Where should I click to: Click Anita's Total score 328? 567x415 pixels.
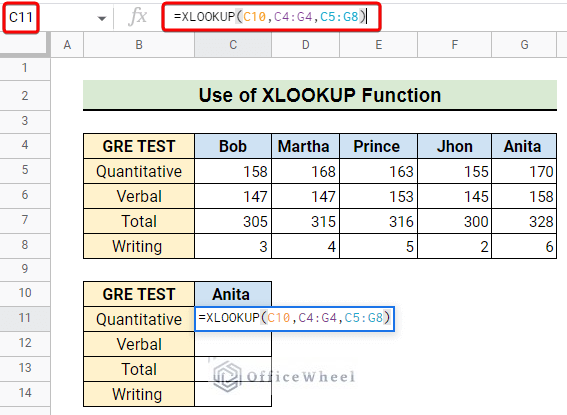[x=524, y=221]
